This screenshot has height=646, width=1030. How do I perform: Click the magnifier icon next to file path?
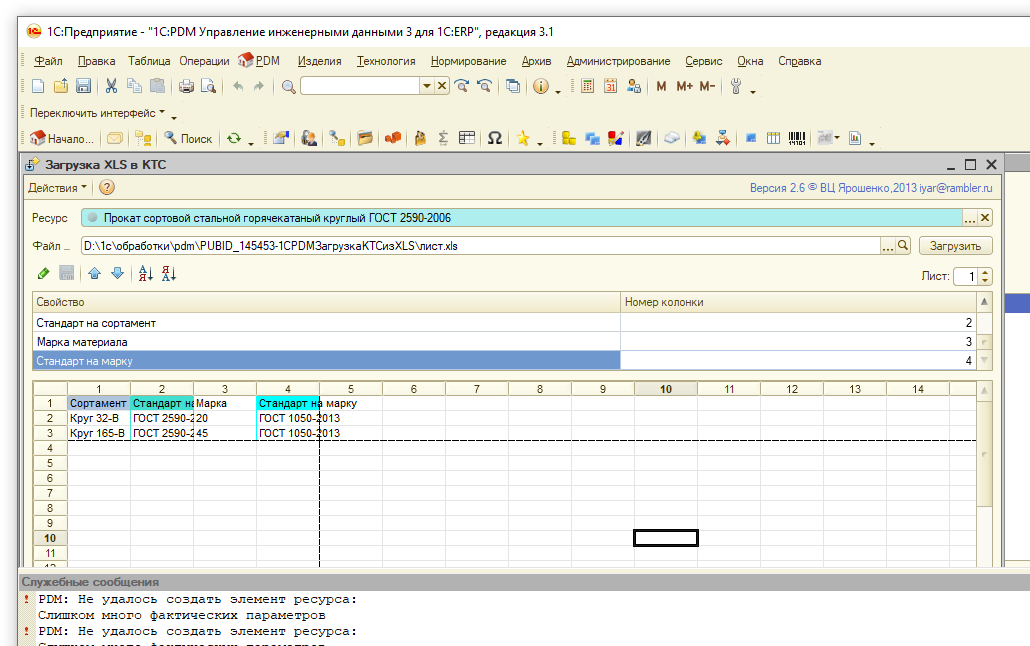pyautogui.click(x=904, y=246)
